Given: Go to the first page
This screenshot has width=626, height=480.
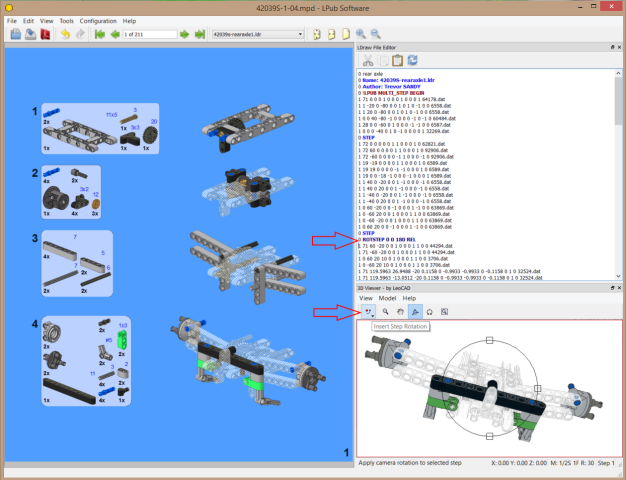Looking at the screenshot, I should click(x=99, y=34).
